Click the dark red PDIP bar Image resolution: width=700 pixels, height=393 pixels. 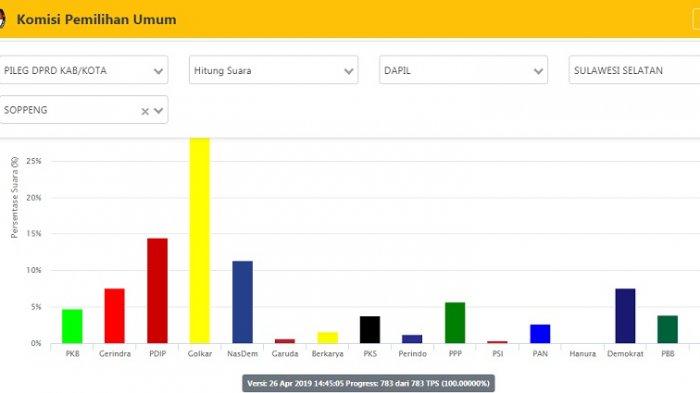[x=158, y=291]
